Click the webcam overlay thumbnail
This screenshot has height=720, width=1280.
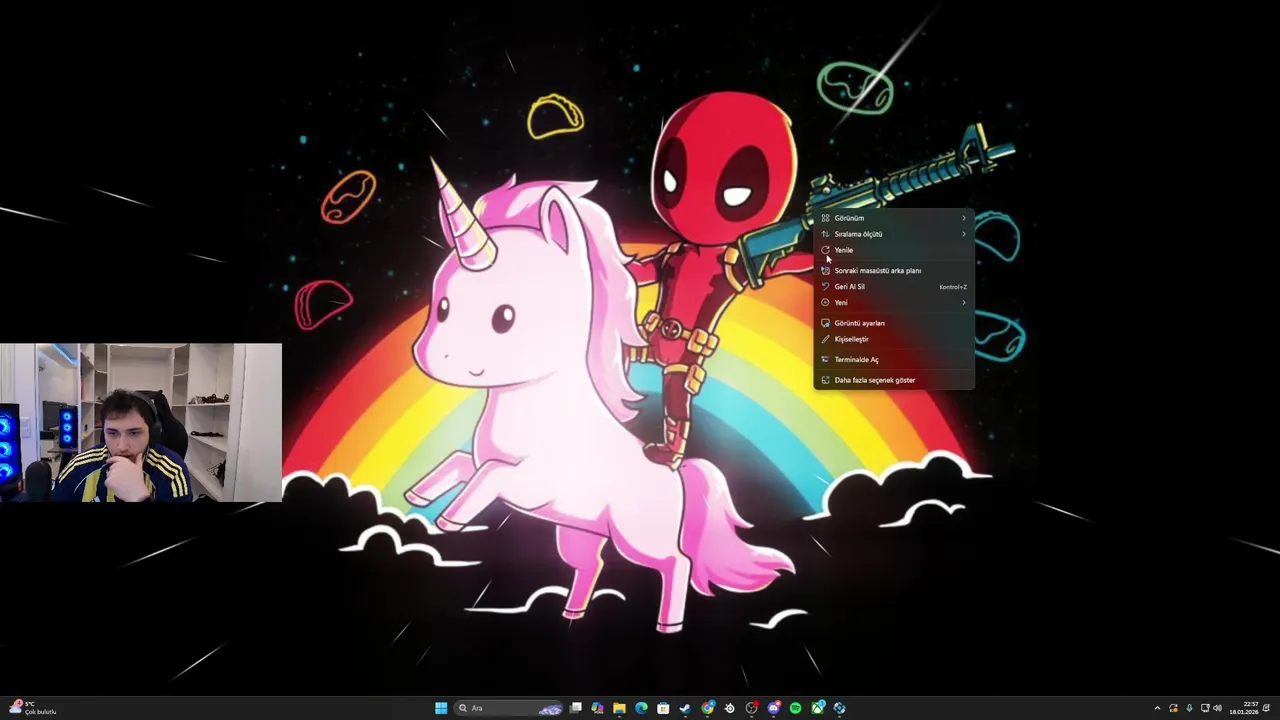coord(141,422)
